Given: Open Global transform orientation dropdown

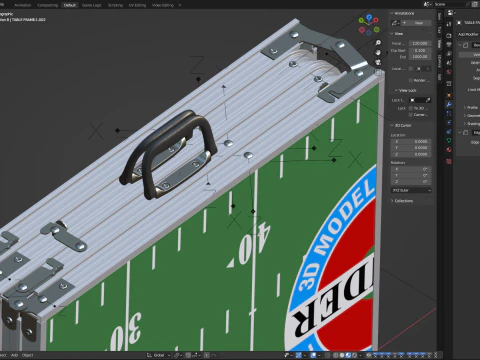Looking at the screenshot, I should pos(158,355).
